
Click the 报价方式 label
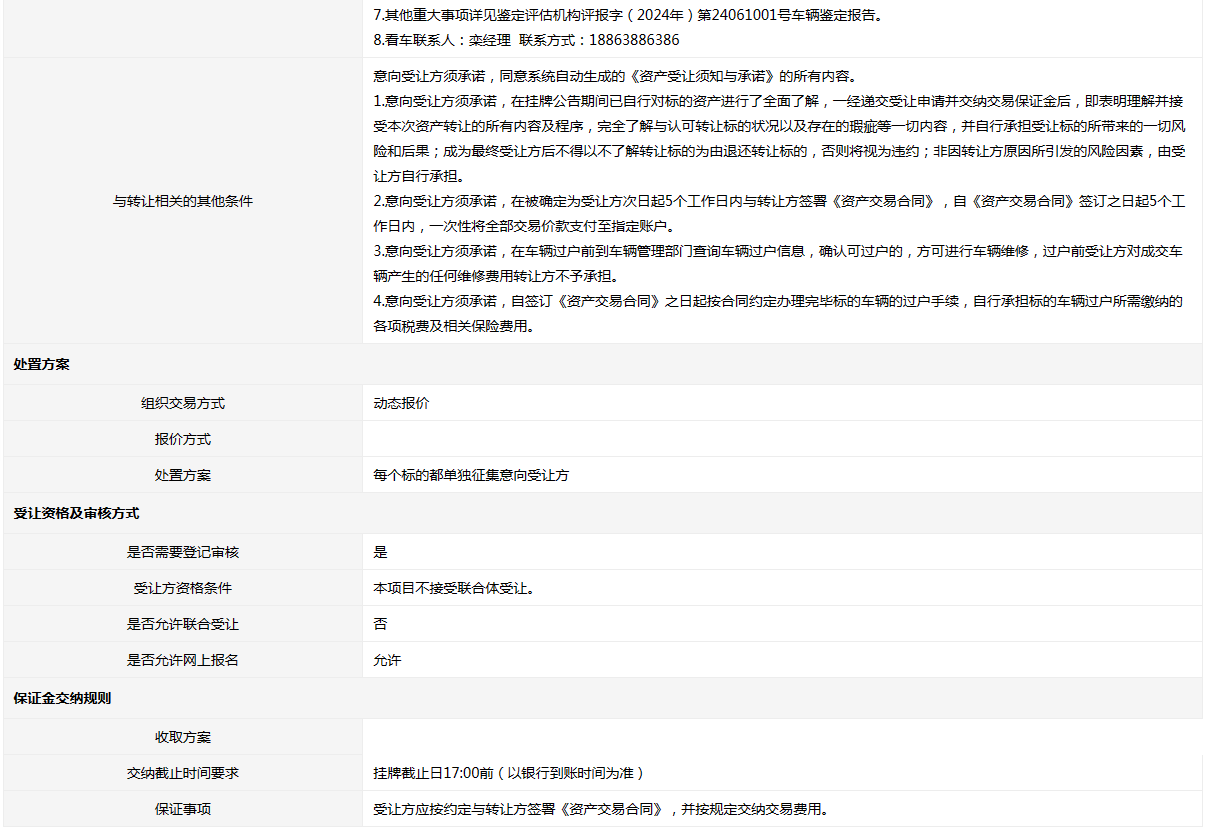coord(183,439)
